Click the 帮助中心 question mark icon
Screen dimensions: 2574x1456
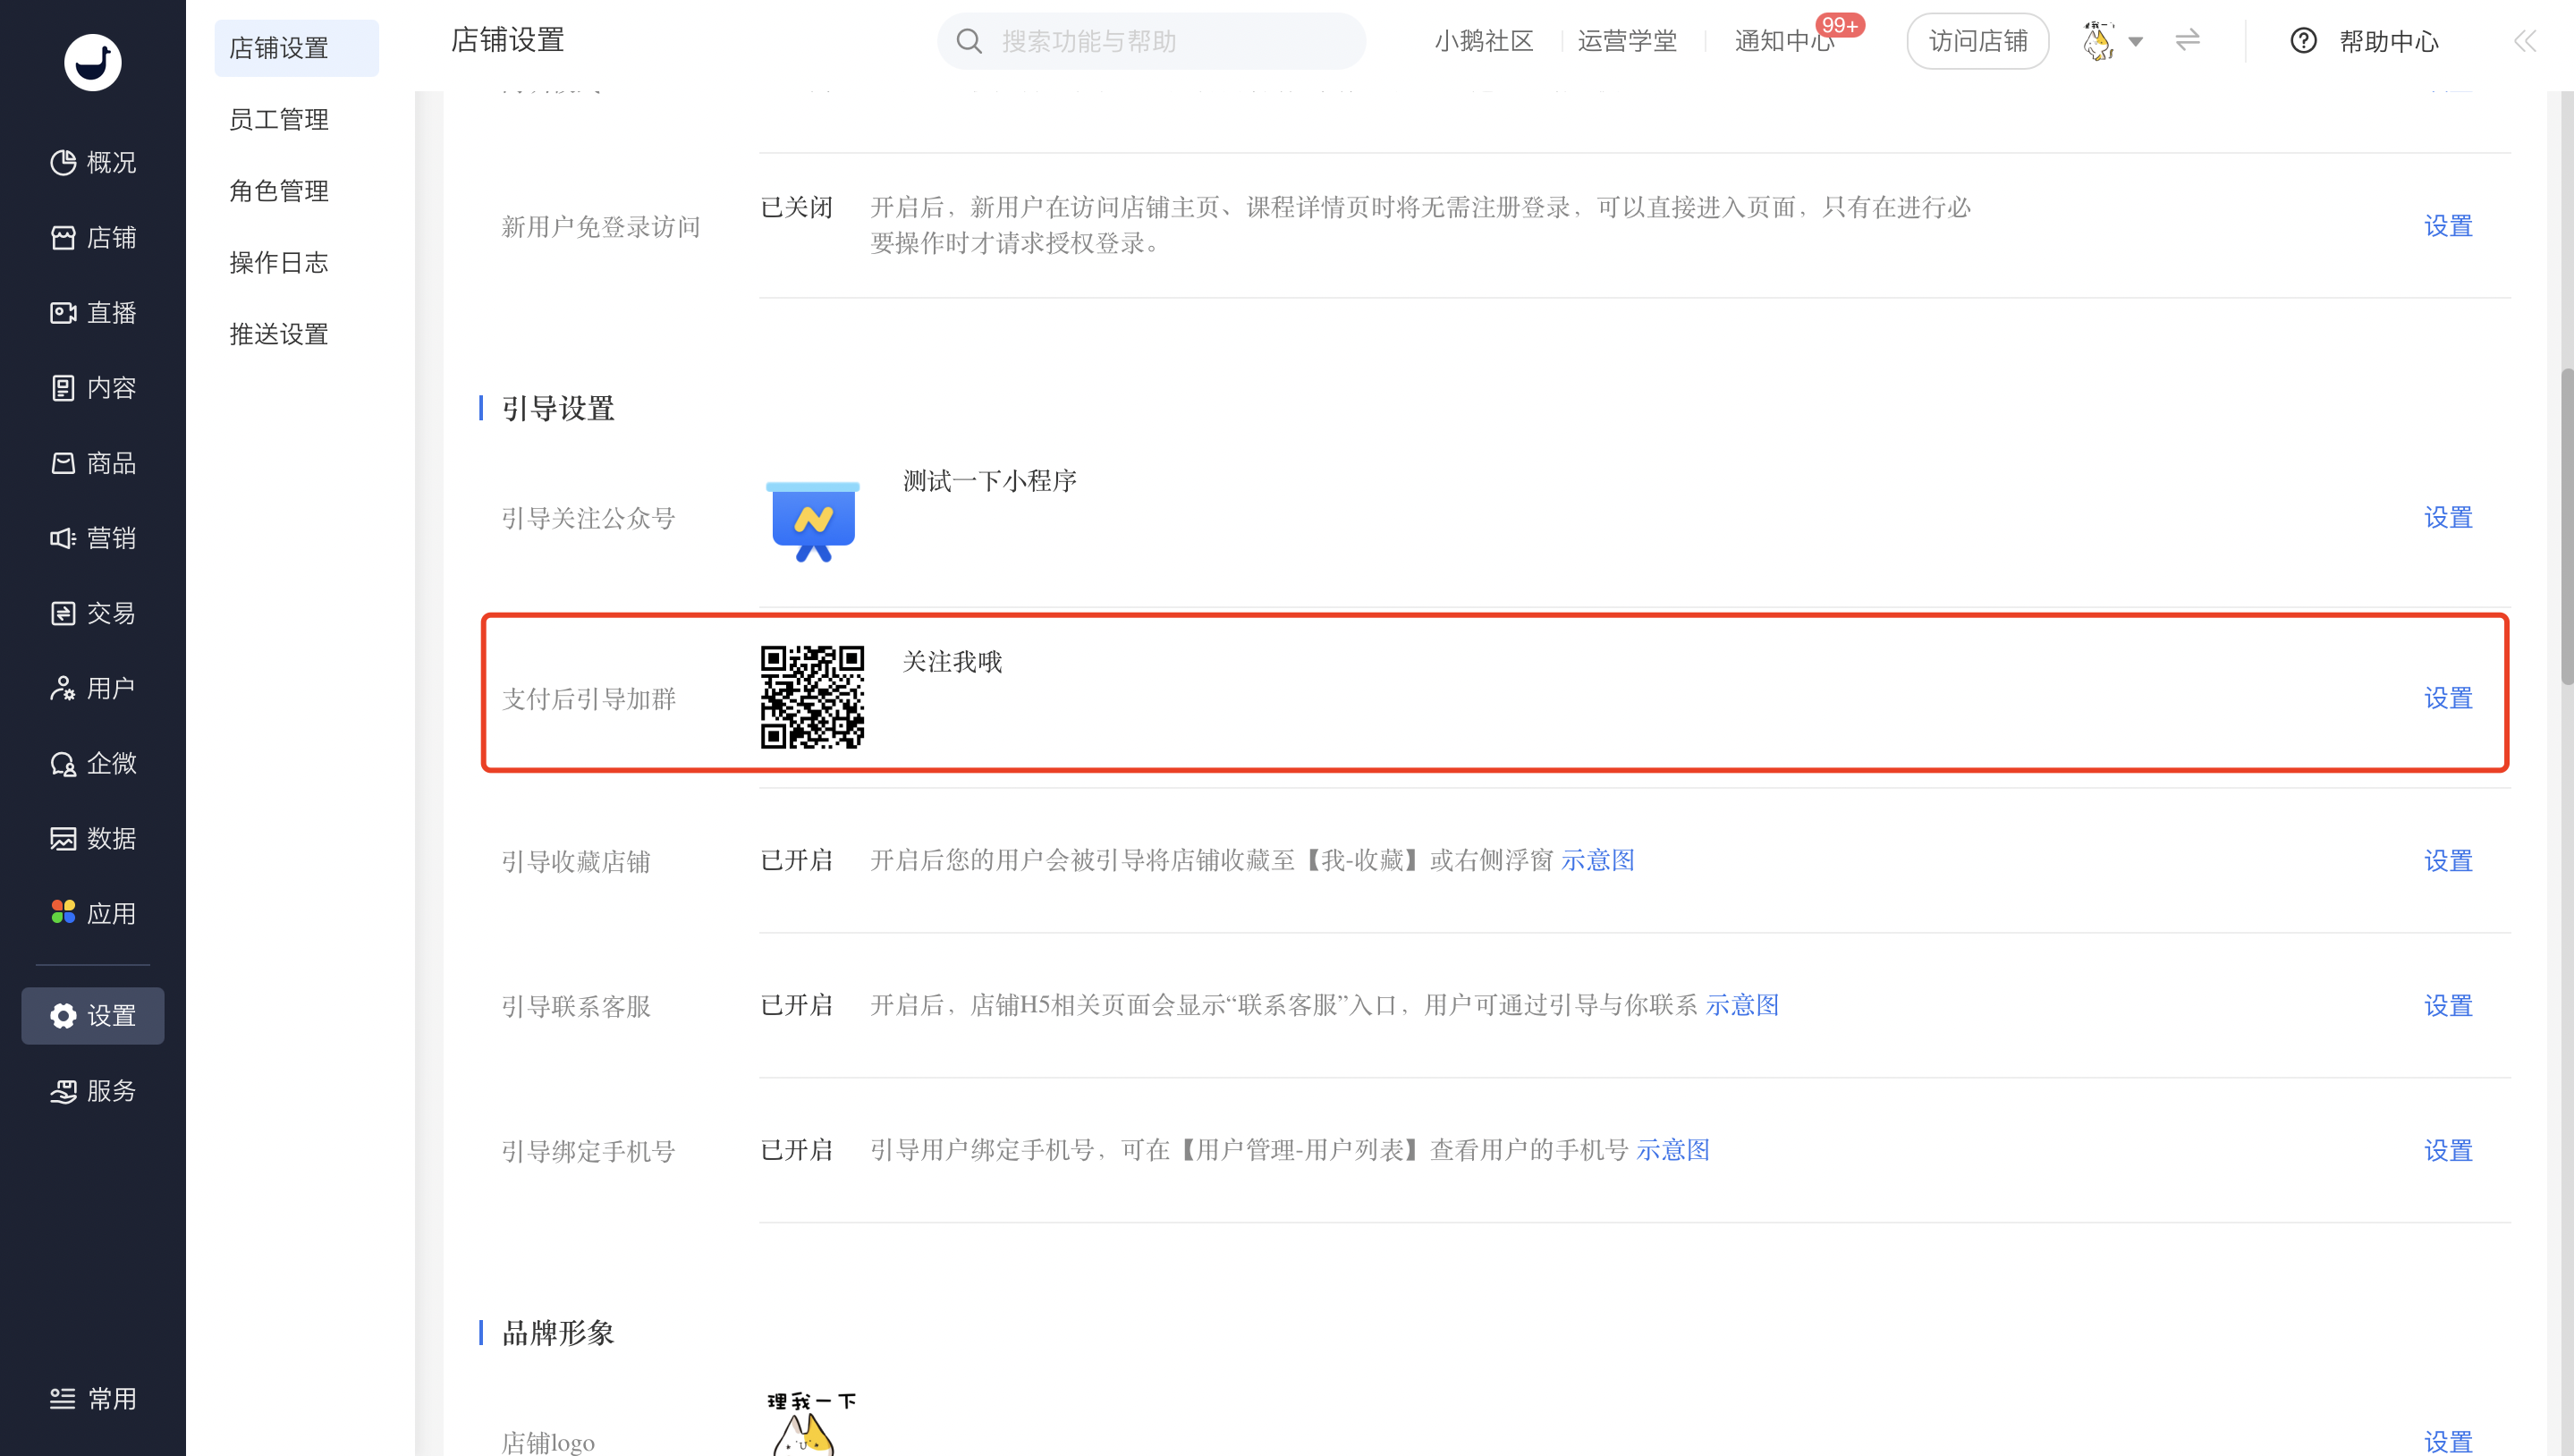pyautogui.click(x=2303, y=41)
